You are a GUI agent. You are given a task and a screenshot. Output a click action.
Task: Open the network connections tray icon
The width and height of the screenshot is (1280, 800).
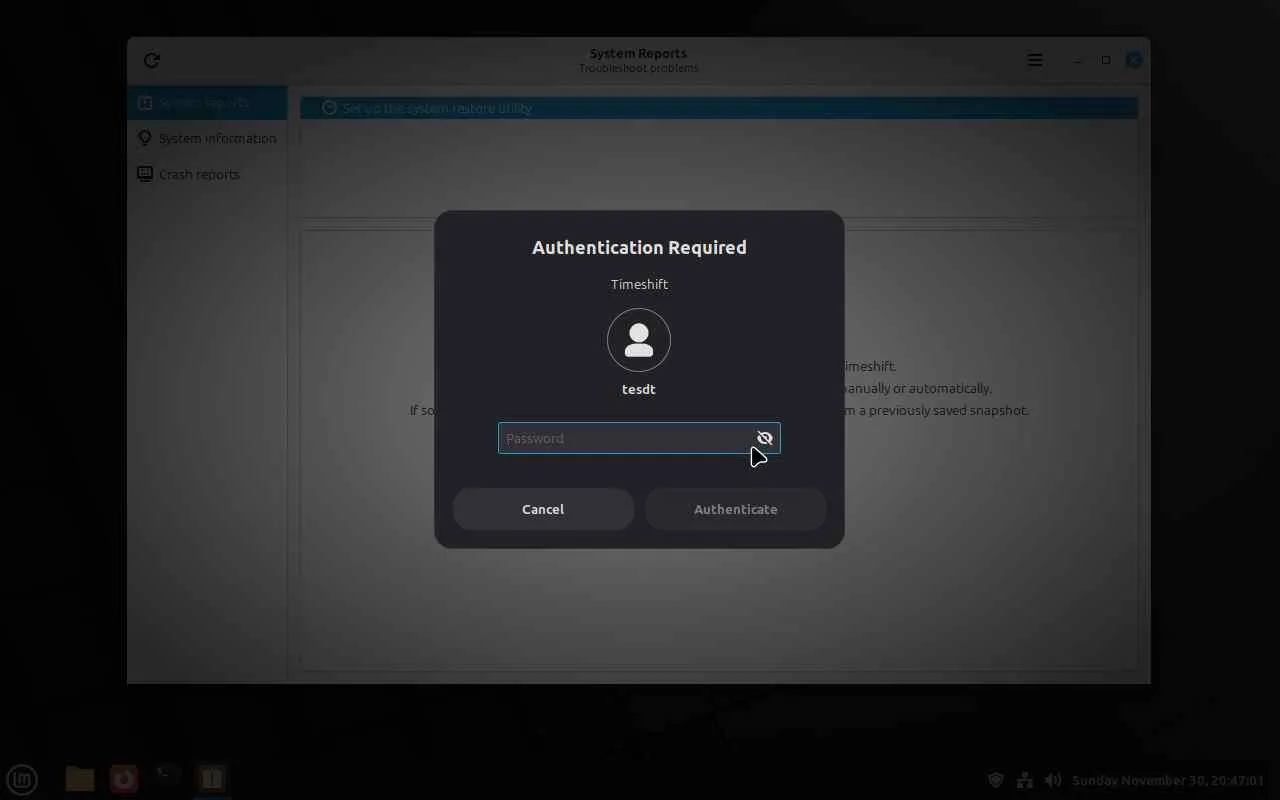click(1025, 780)
